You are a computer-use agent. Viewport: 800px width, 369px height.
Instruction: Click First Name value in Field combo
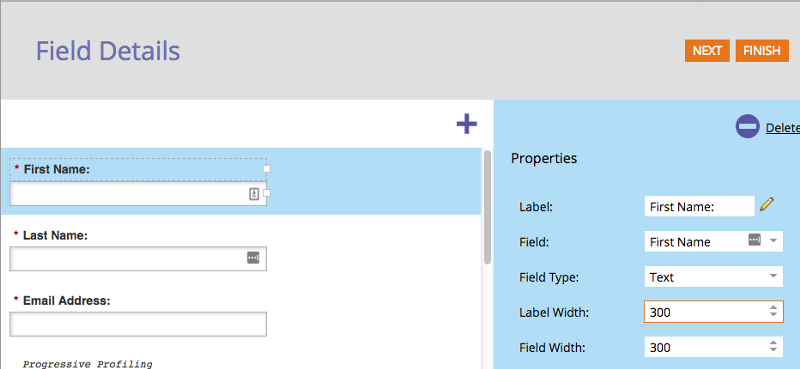[680, 242]
